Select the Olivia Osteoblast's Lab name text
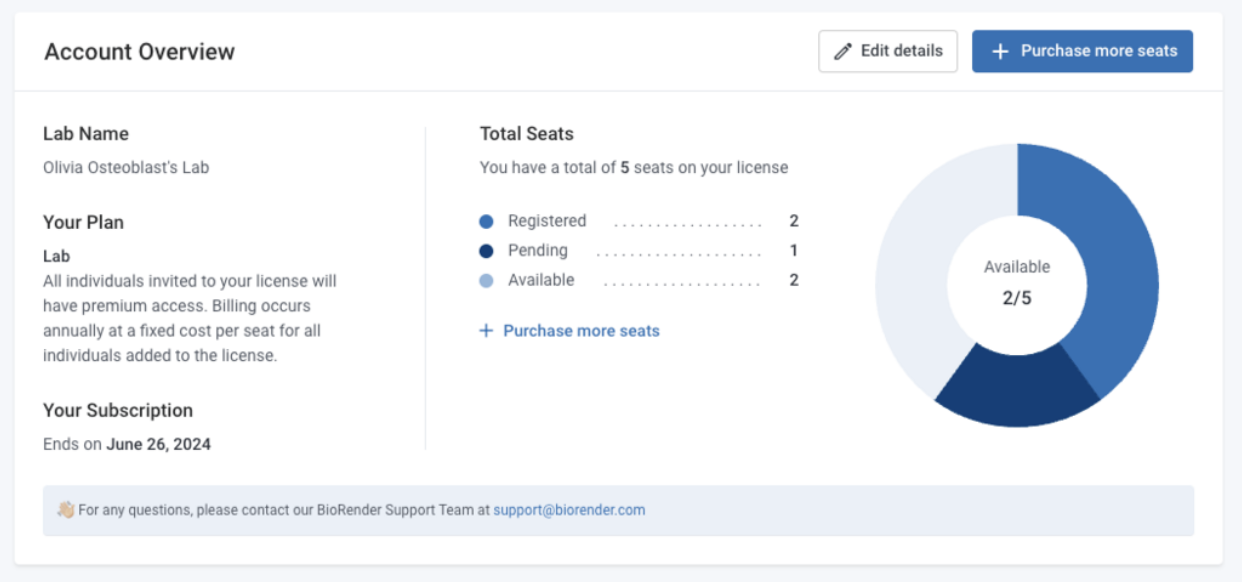The image size is (1242, 582). [x=126, y=168]
